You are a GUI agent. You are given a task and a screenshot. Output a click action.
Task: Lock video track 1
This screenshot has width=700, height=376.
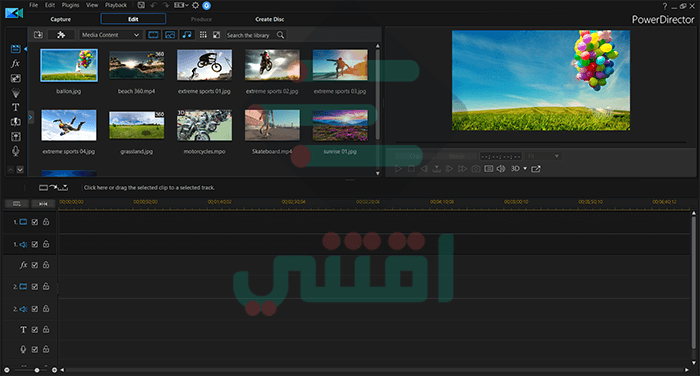(x=46, y=221)
